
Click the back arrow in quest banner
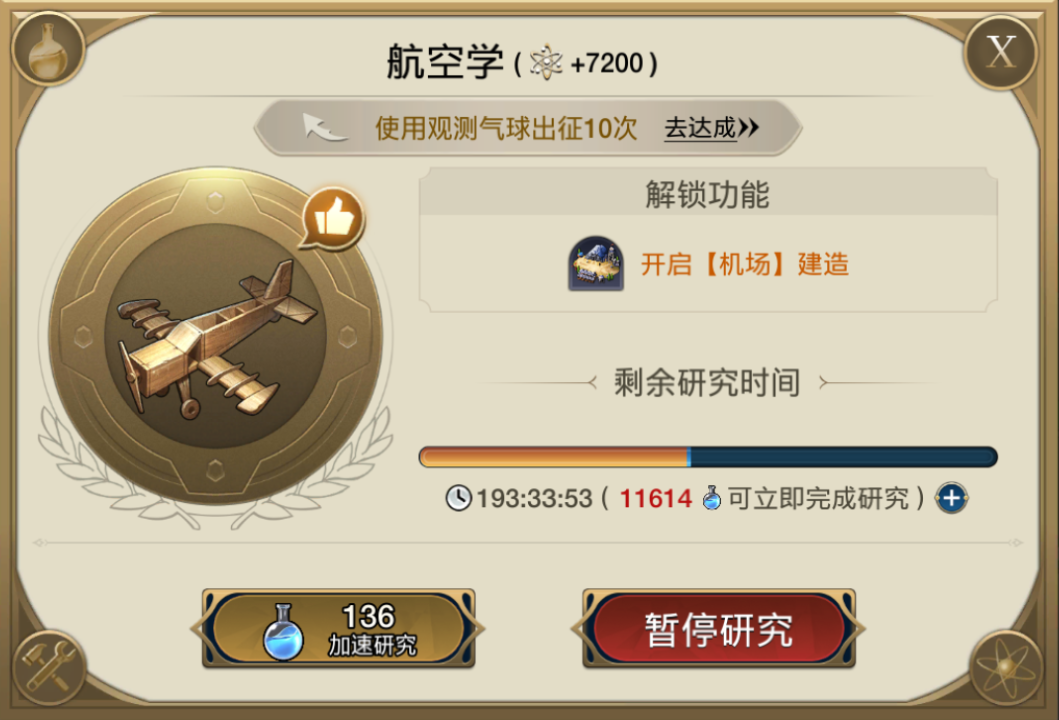324,127
